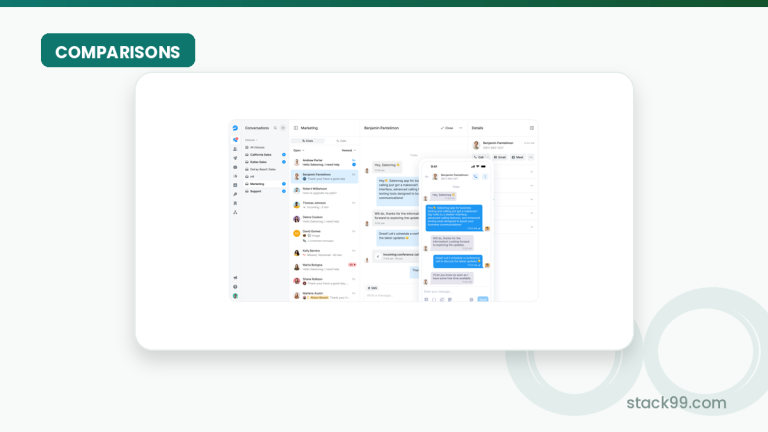Select the California Sales inbox
The height and width of the screenshot is (432, 768).
264,155
